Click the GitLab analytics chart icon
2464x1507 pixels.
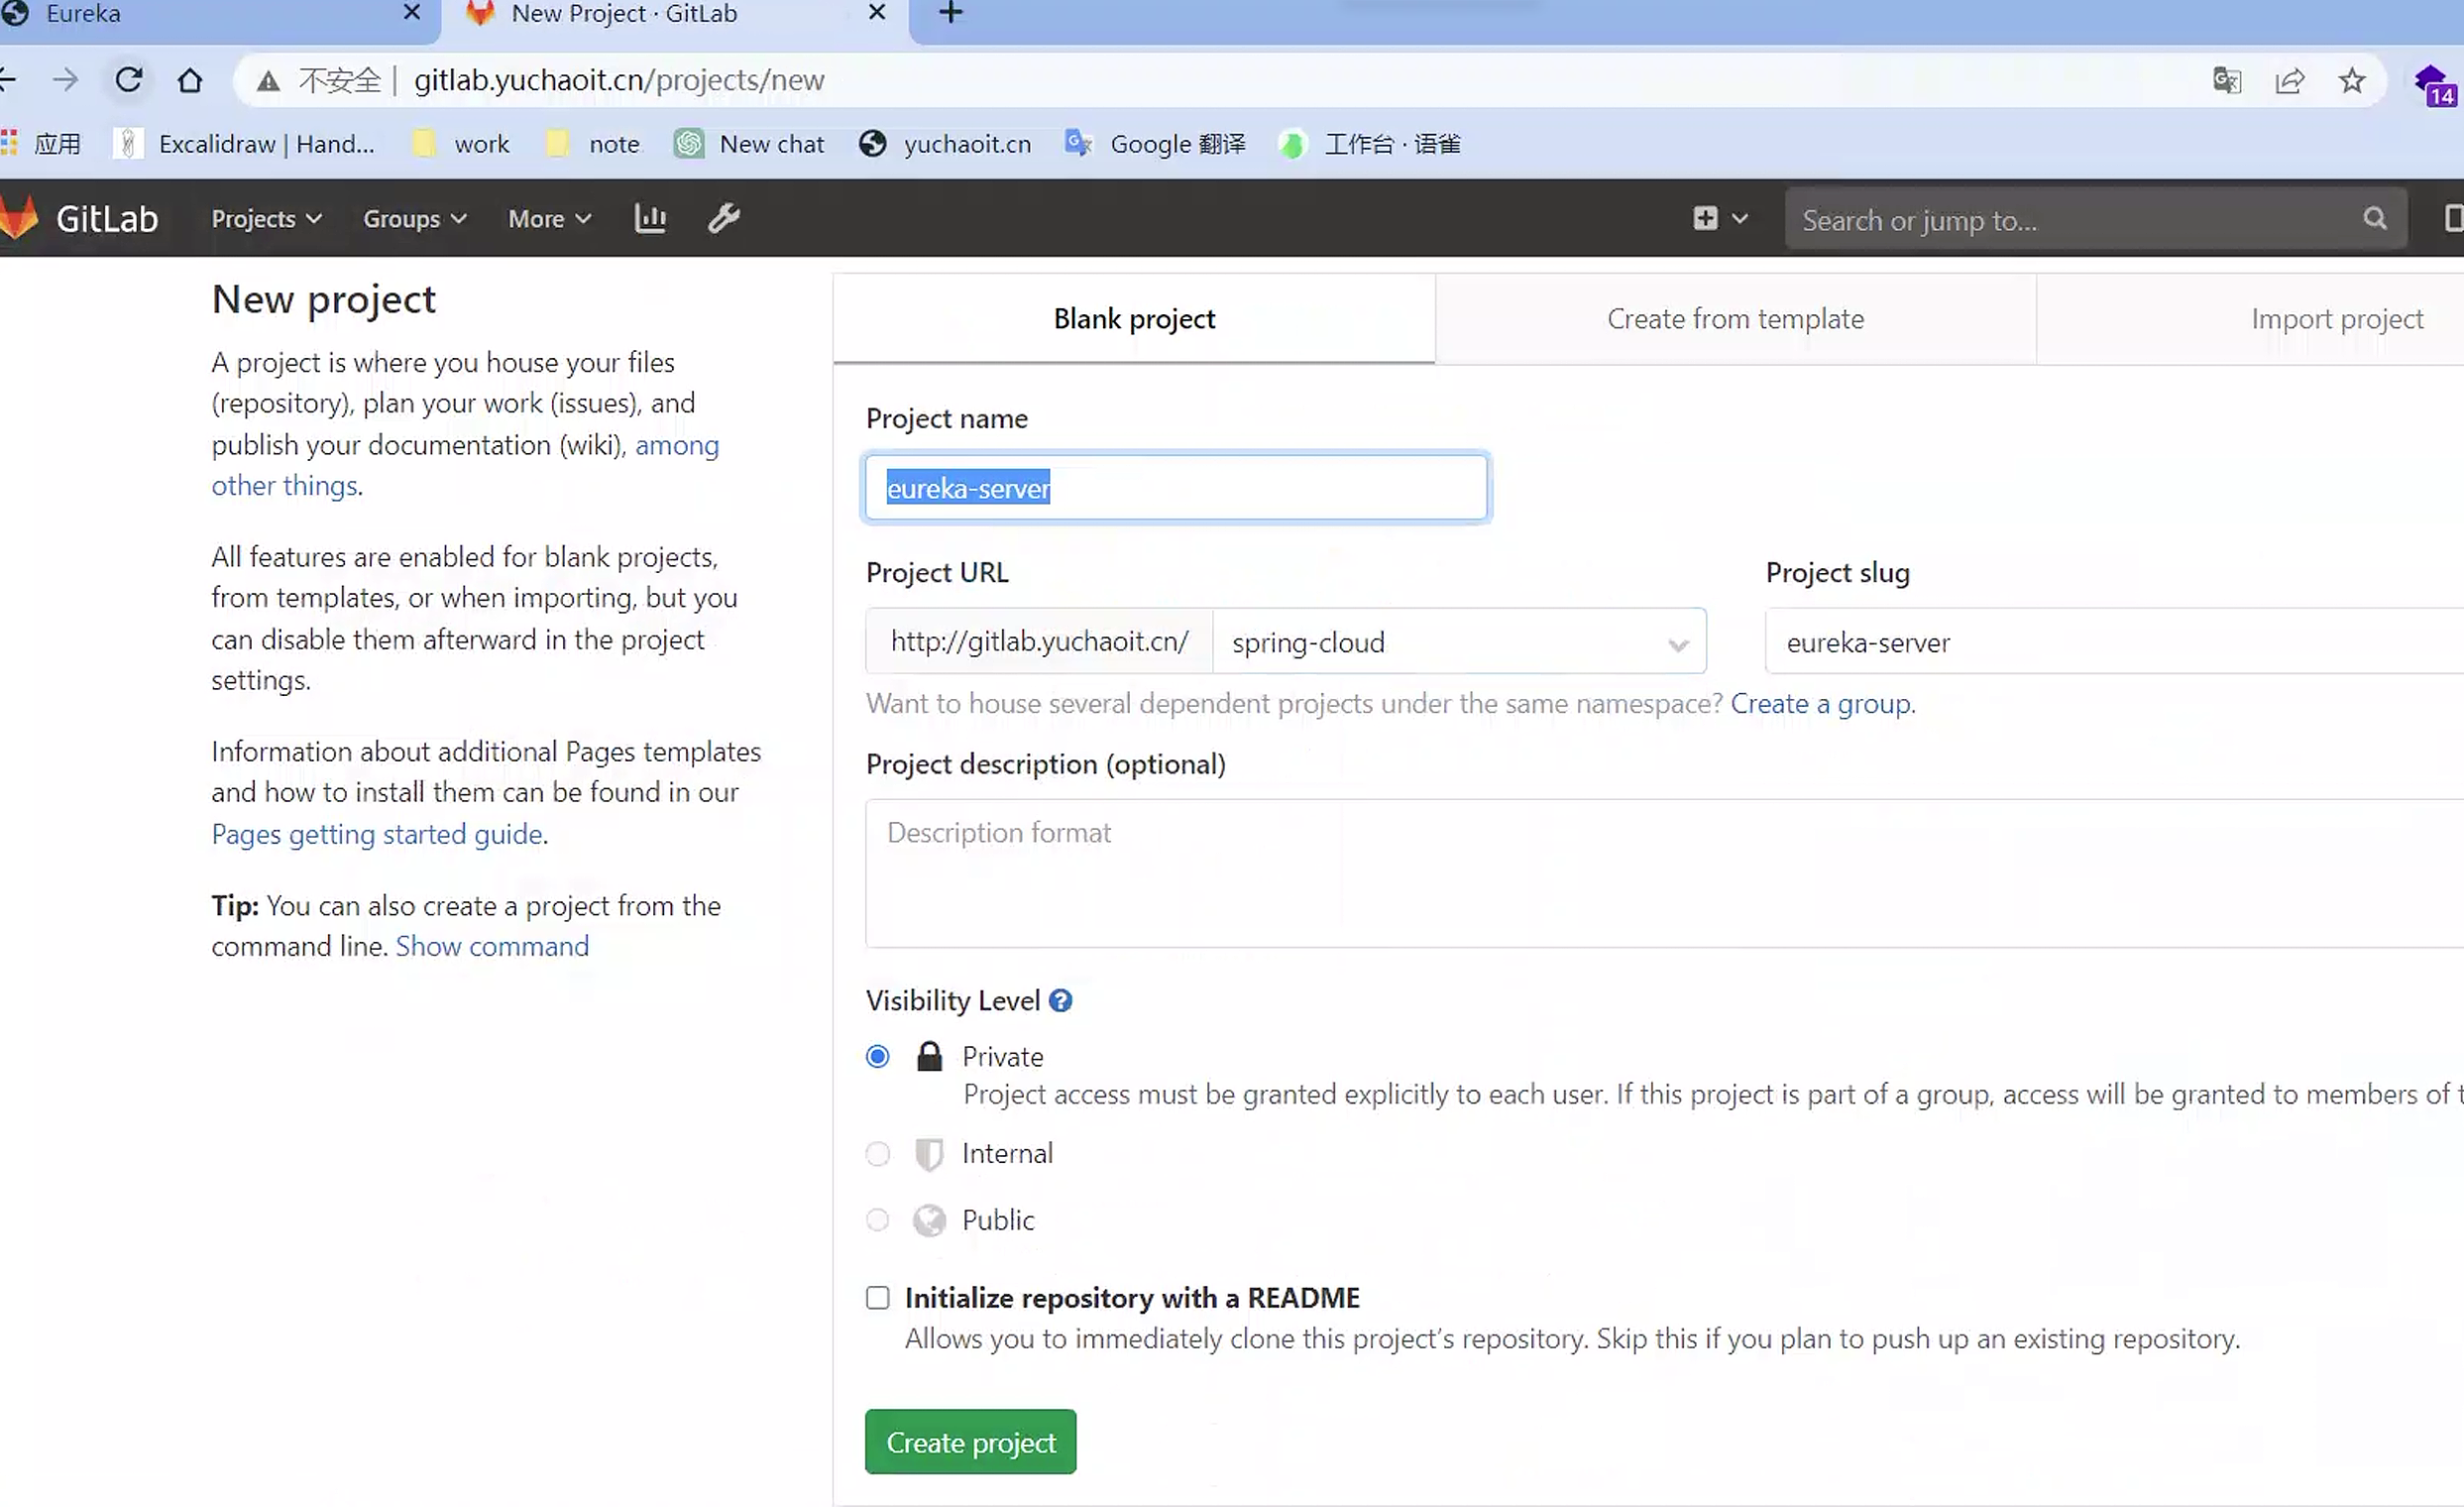[x=650, y=218]
